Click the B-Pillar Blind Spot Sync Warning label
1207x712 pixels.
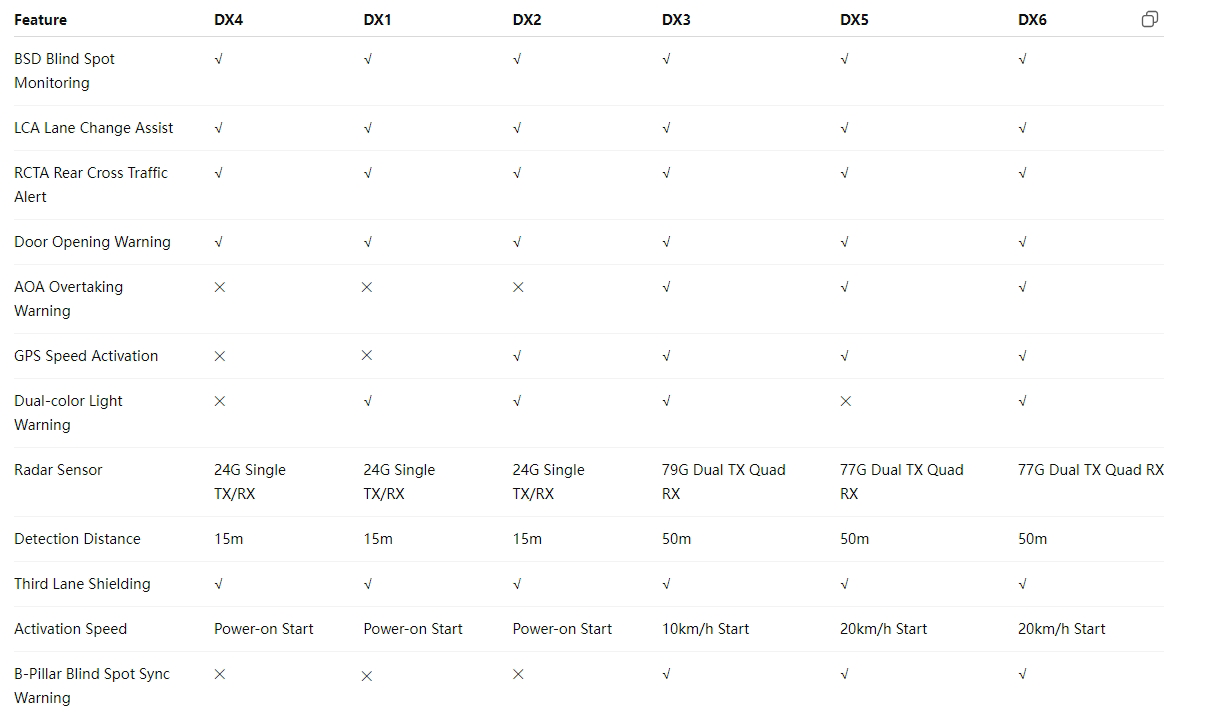[x=92, y=686]
